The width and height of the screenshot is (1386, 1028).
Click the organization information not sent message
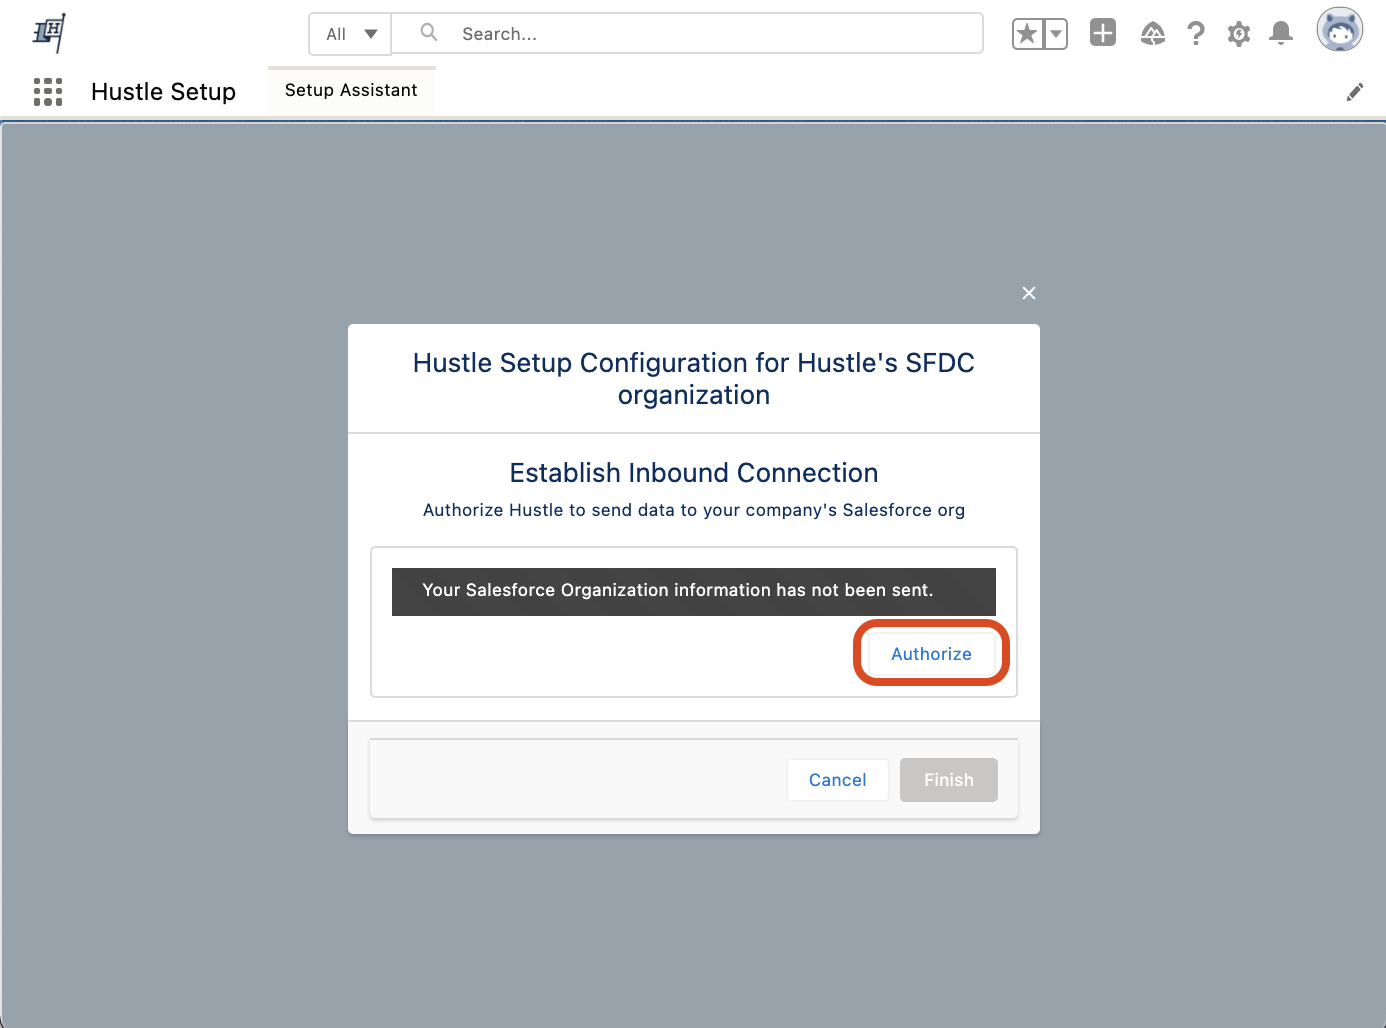click(694, 591)
